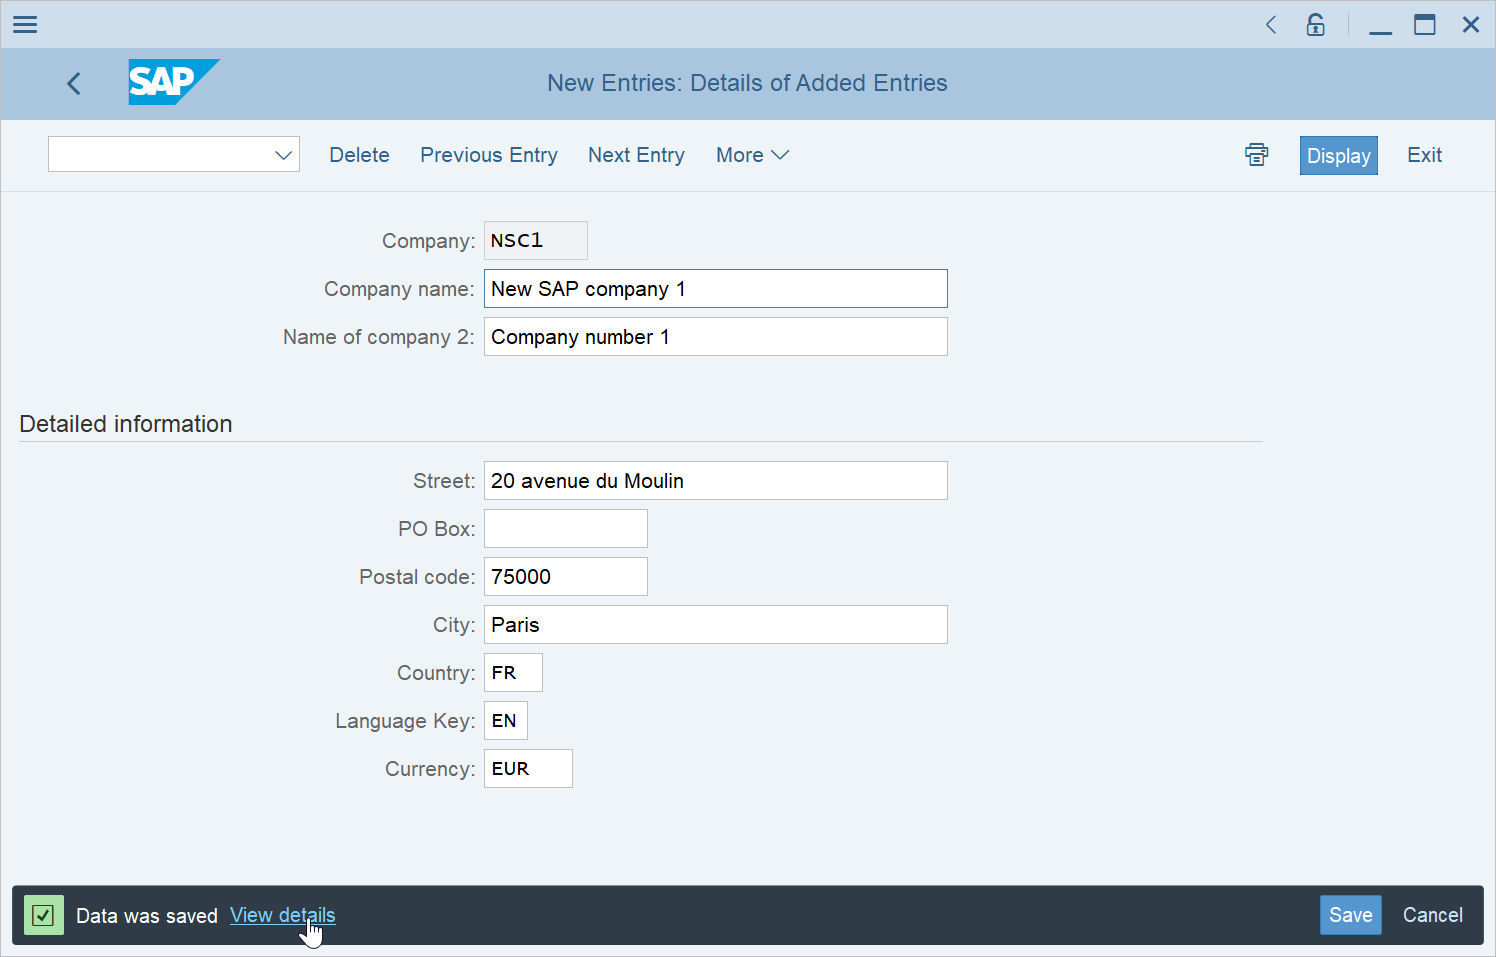The height and width of the screenshot is (957, 1496).
Task: Select Previous Entry in toolbar
Action: pos(488,155)
